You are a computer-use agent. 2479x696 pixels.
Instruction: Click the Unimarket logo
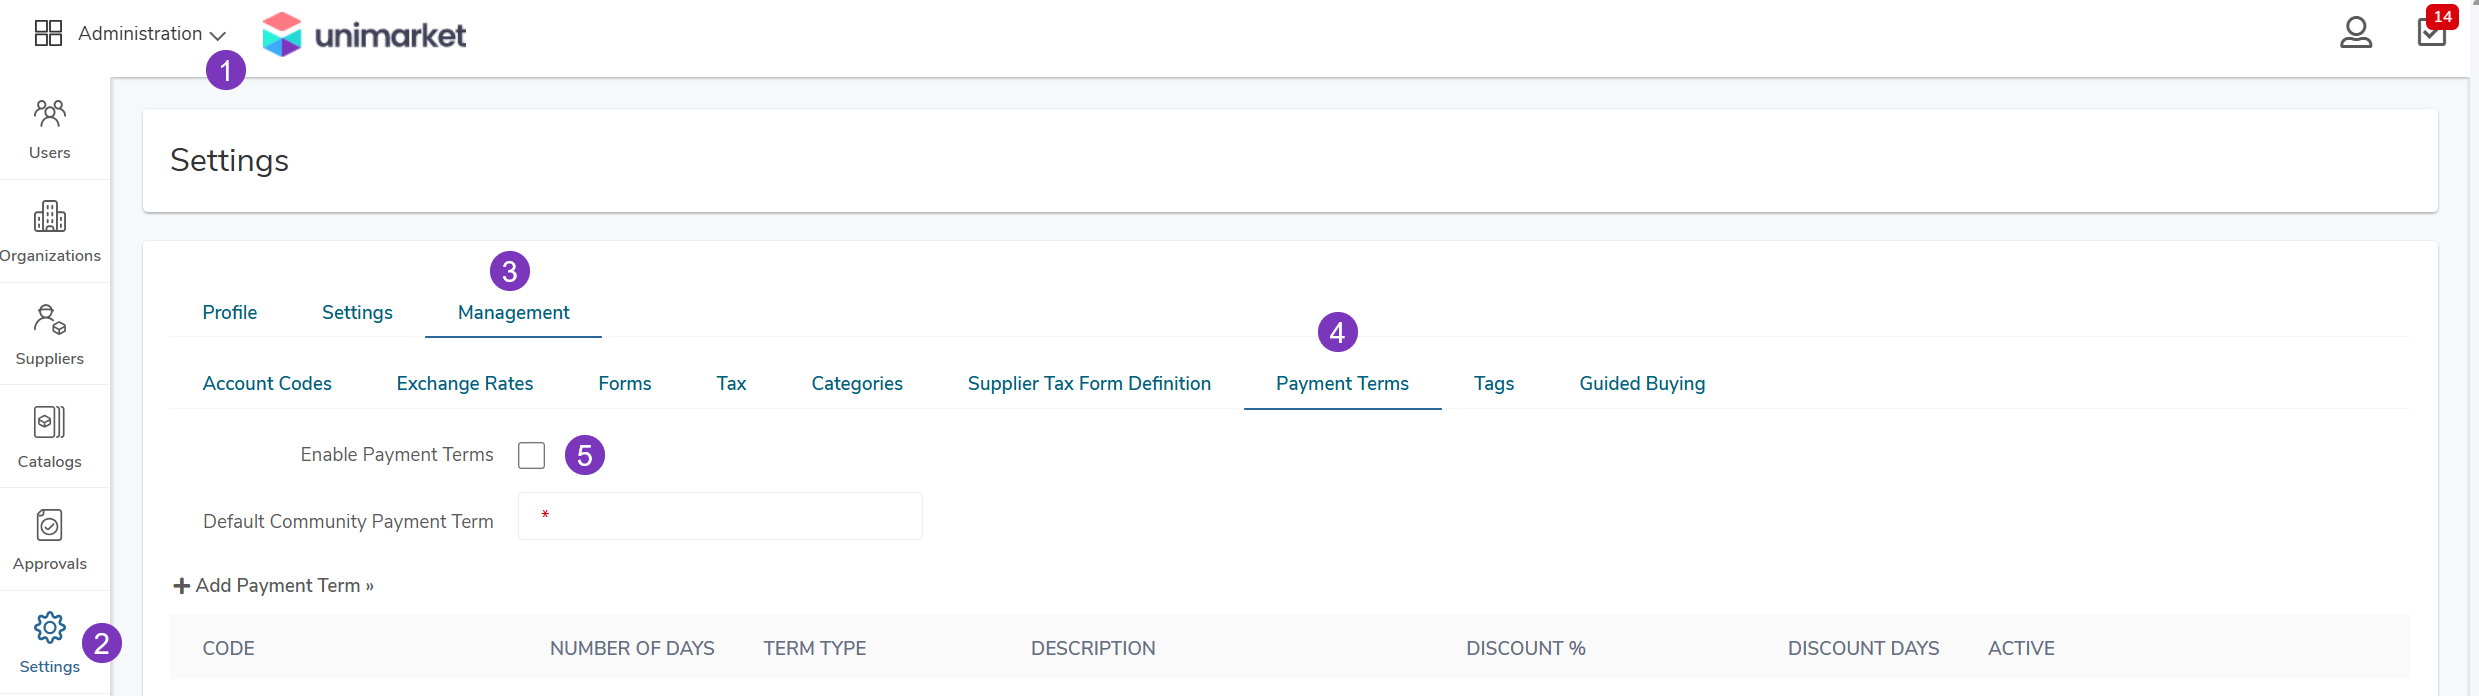click(x=364, y=35)
